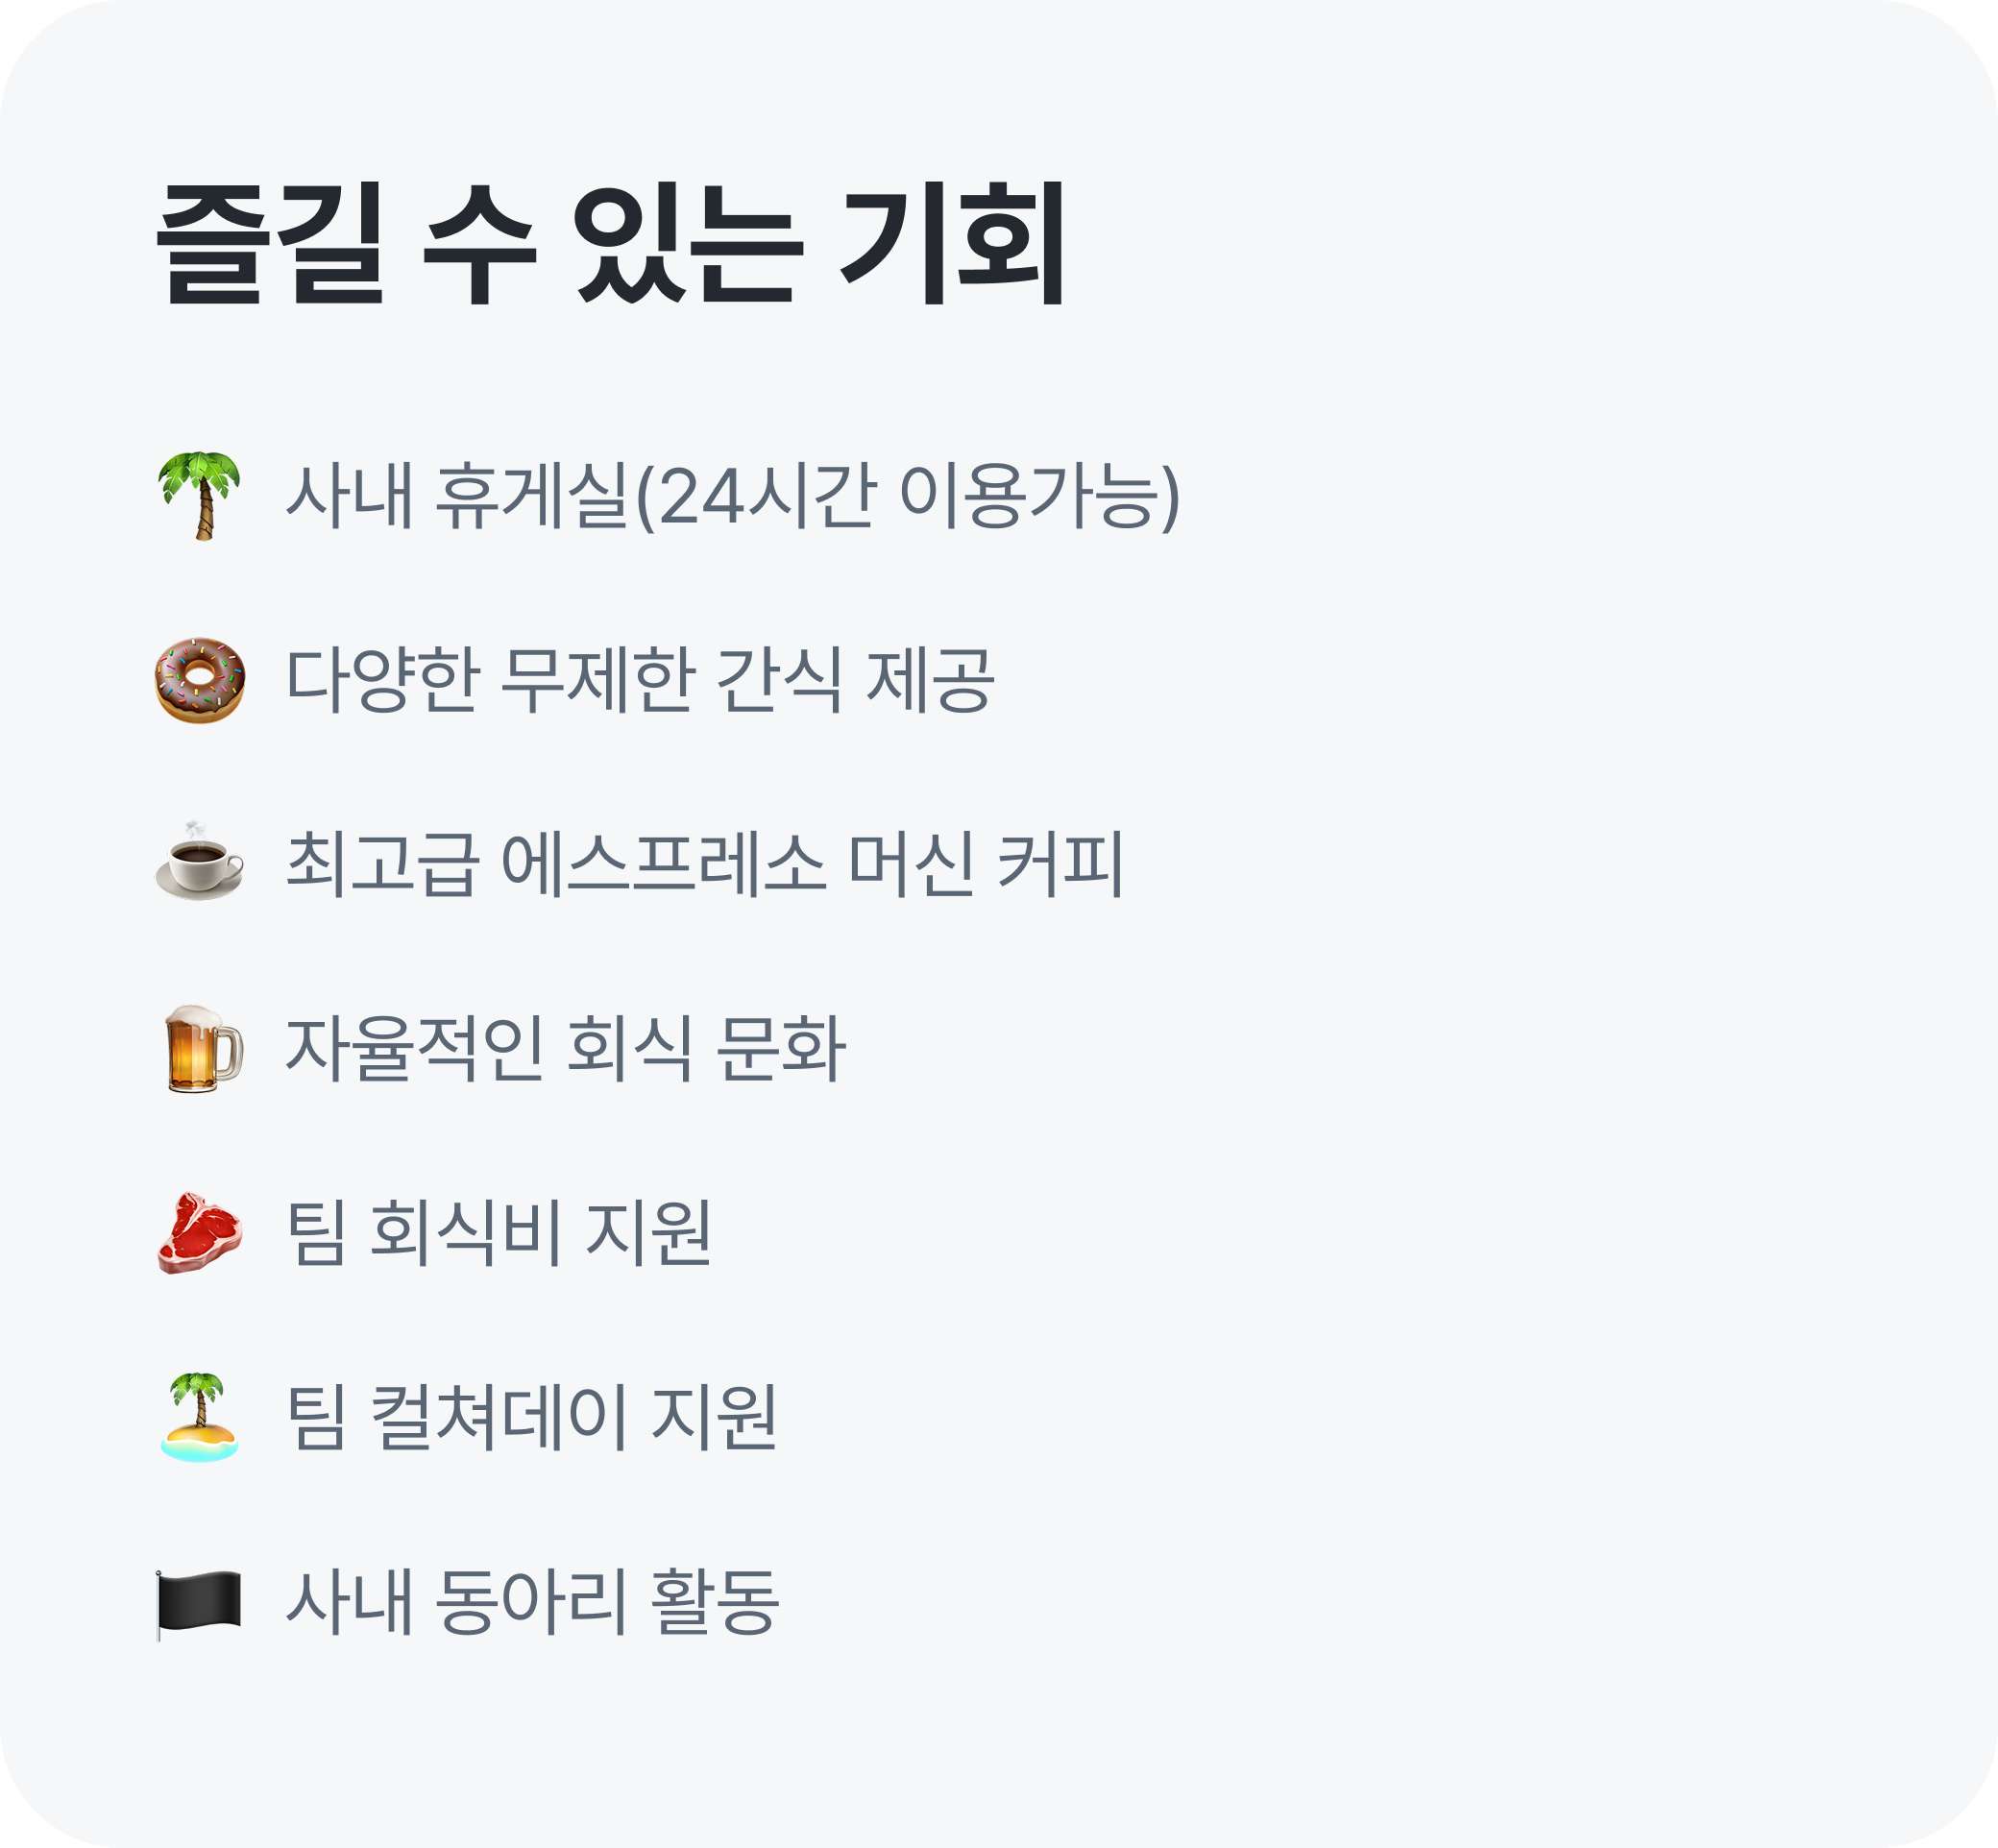The image size is (1998, 1848).
Task: Click the desert island emoji icon
Action: coord(200,1416)
